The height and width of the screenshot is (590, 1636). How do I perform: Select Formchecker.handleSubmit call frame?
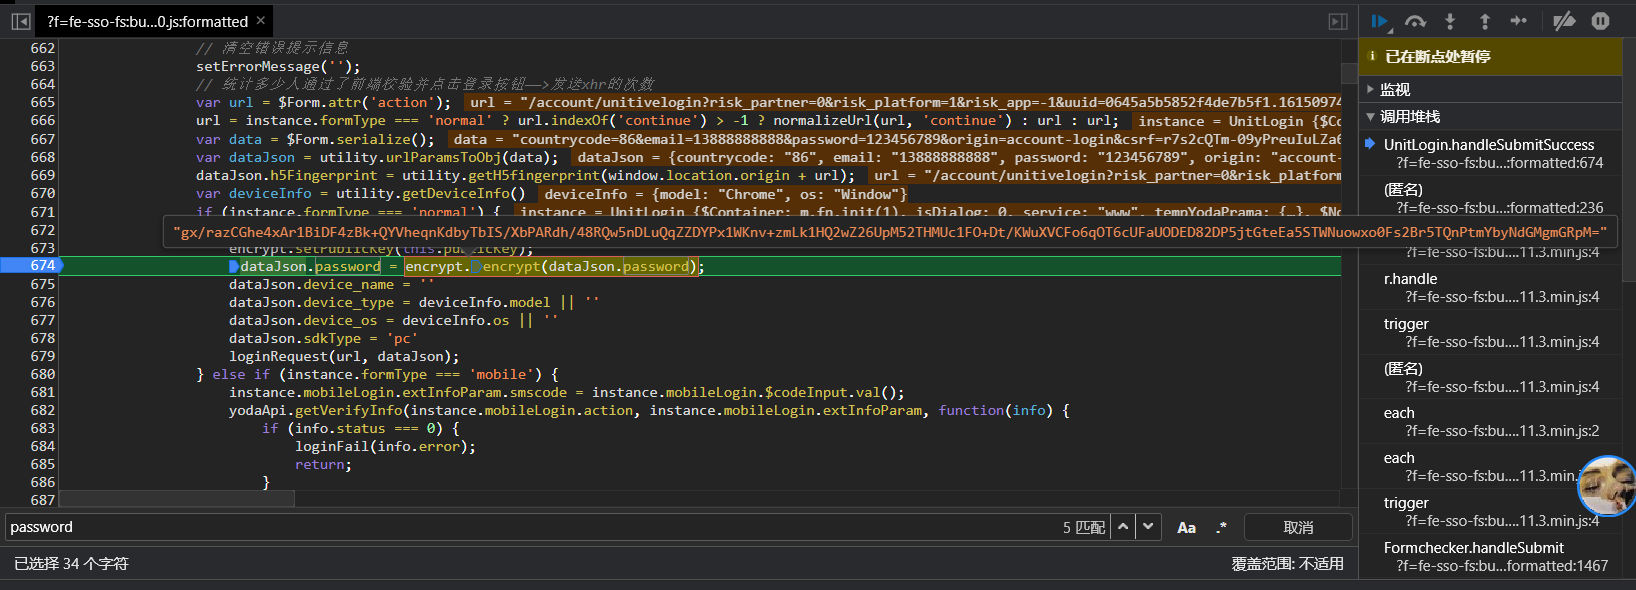click(x=1473, y=548)
